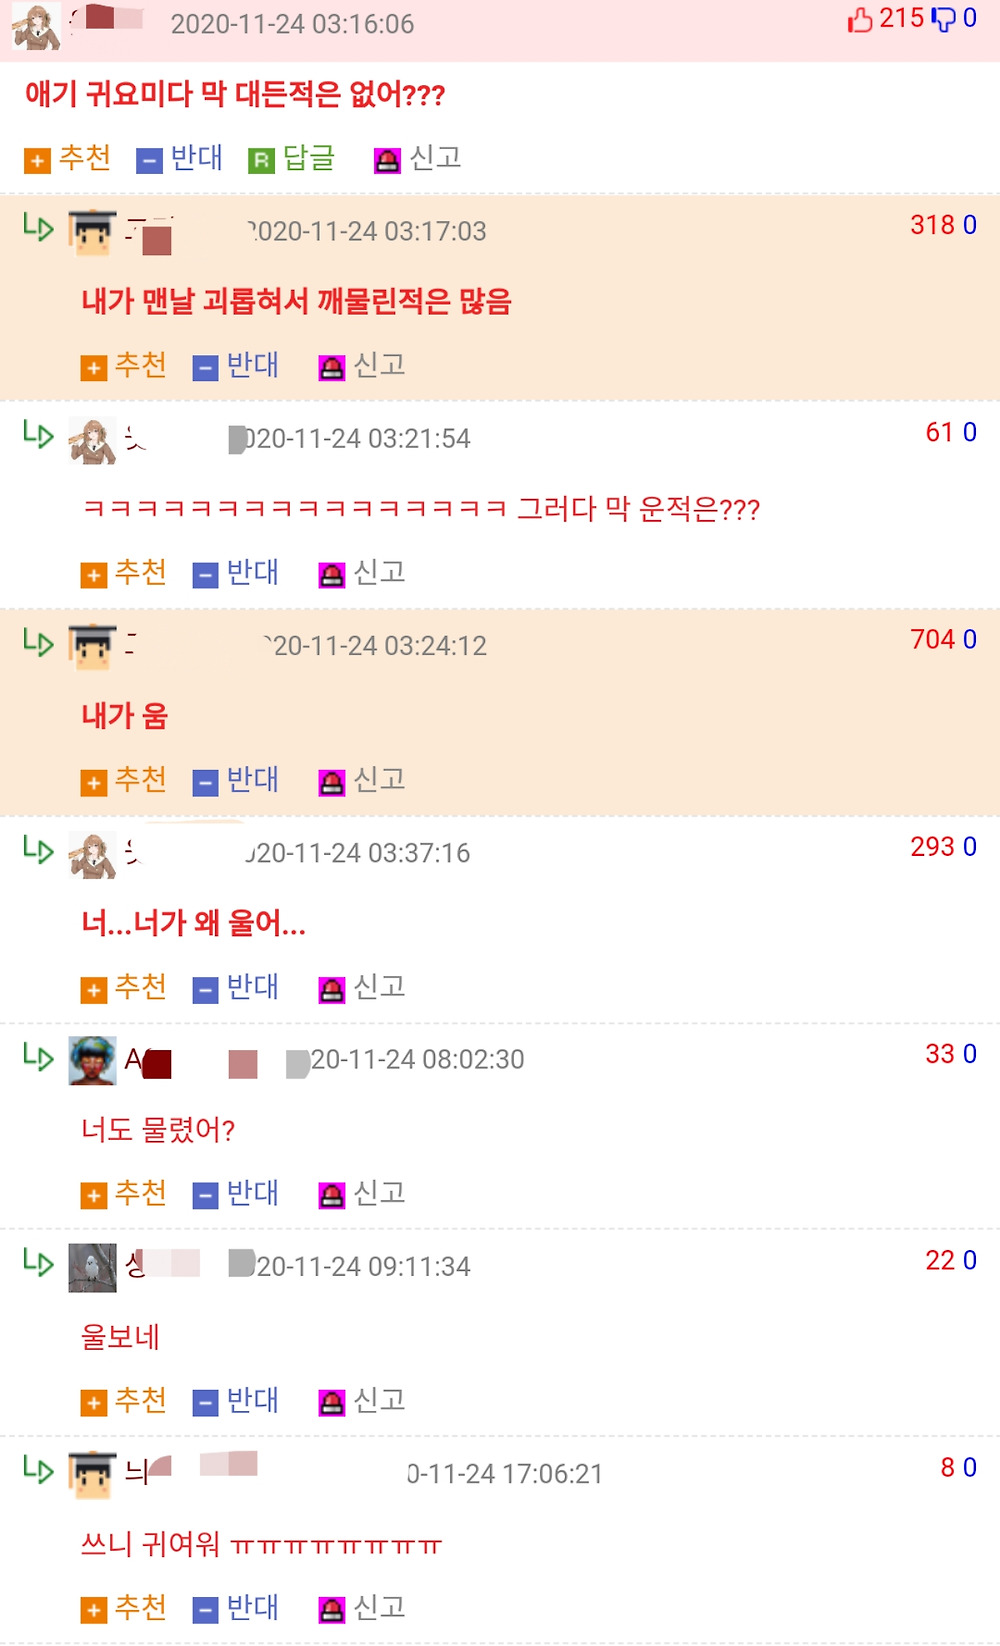Report the 'ㅋㅋㅋ 그러다 막 운적은' reply

[362, 573]
